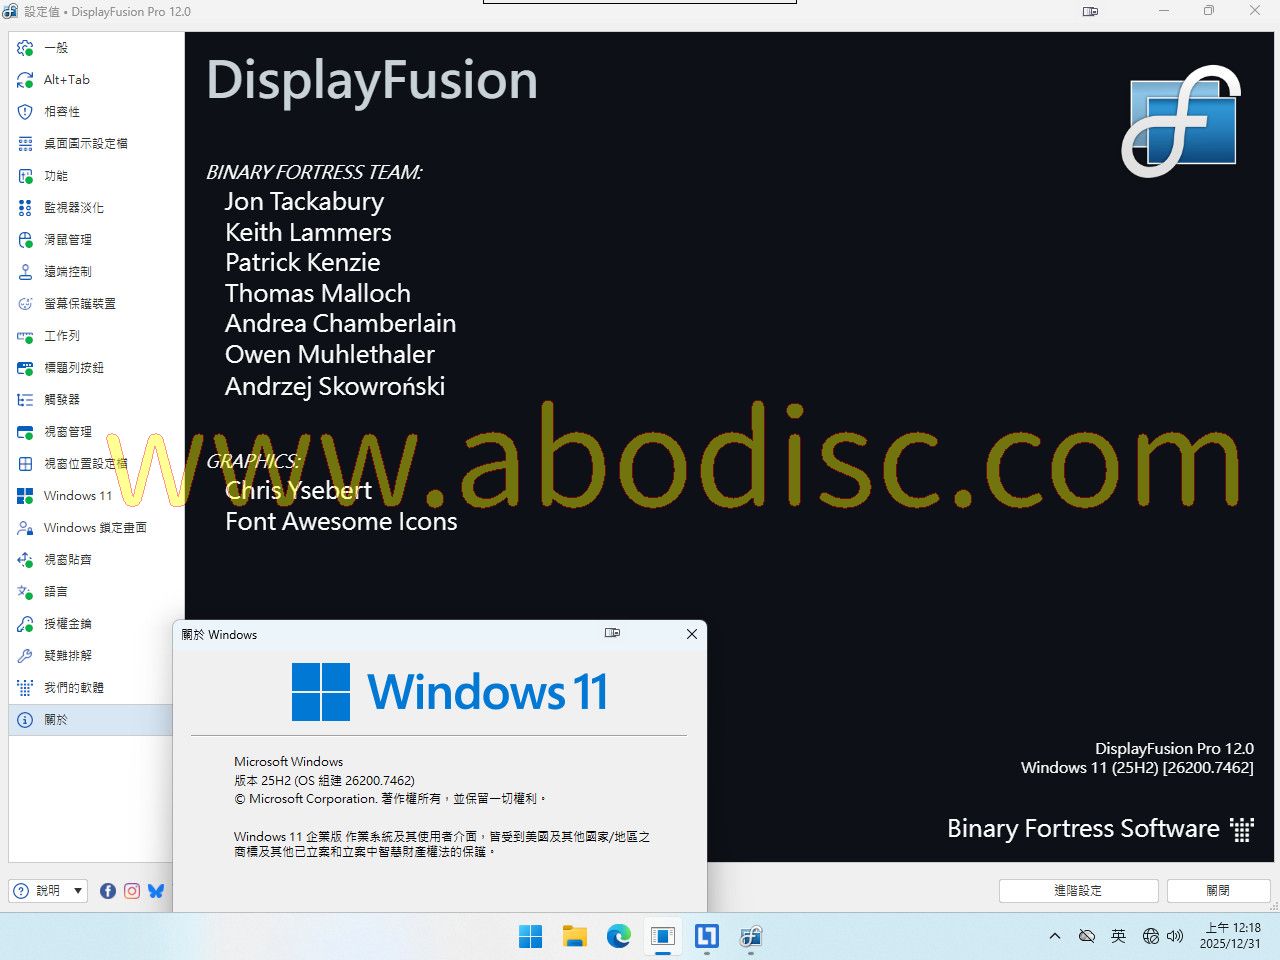Open the Alt+Tab settings section
Screen dimensions: 1280x960
66,80
